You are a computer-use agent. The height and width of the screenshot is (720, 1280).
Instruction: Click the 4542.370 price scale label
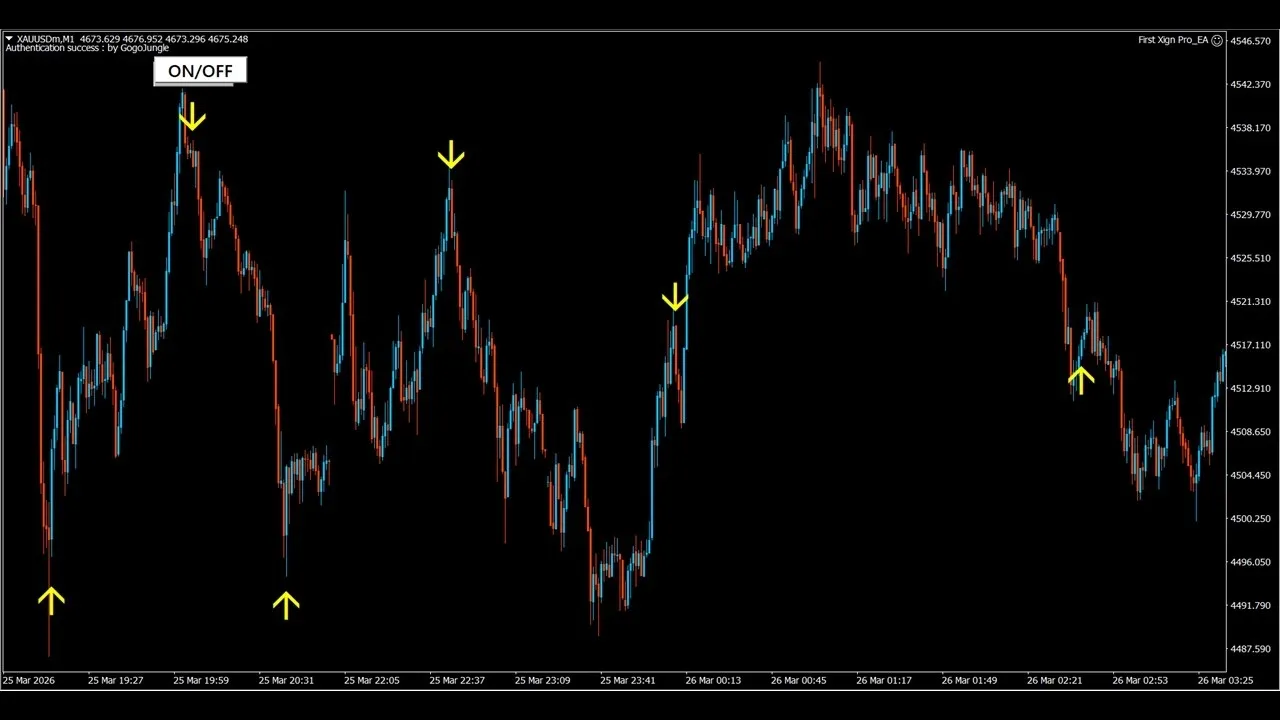[1253, 84]
